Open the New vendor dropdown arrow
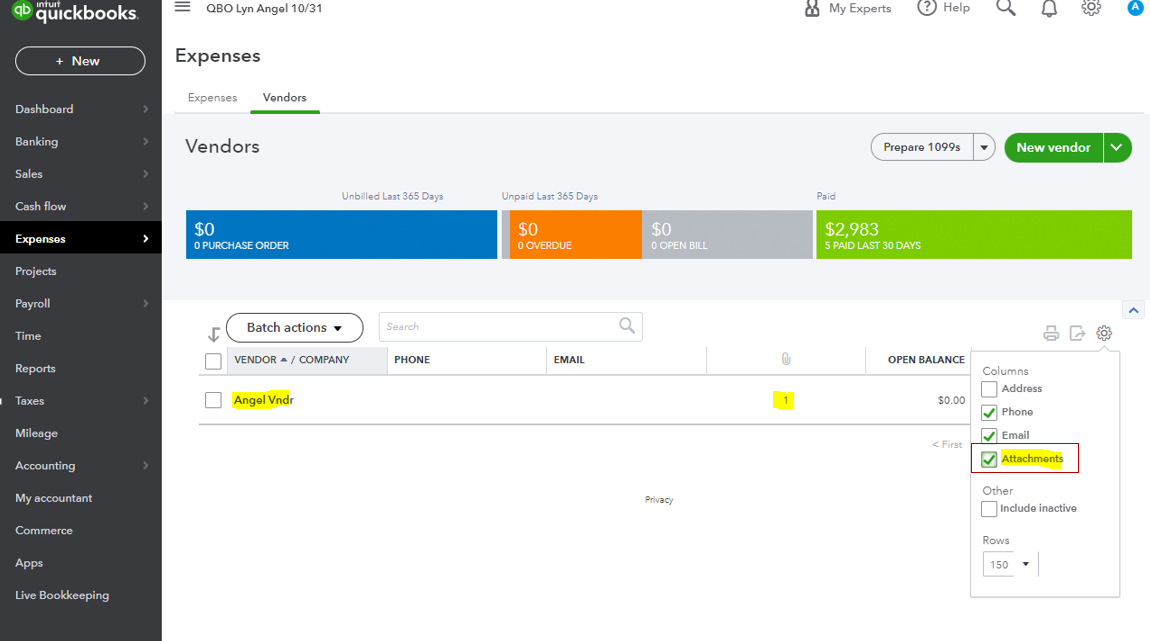This screenshot has width=1150, height=641. coord(1116,147)
